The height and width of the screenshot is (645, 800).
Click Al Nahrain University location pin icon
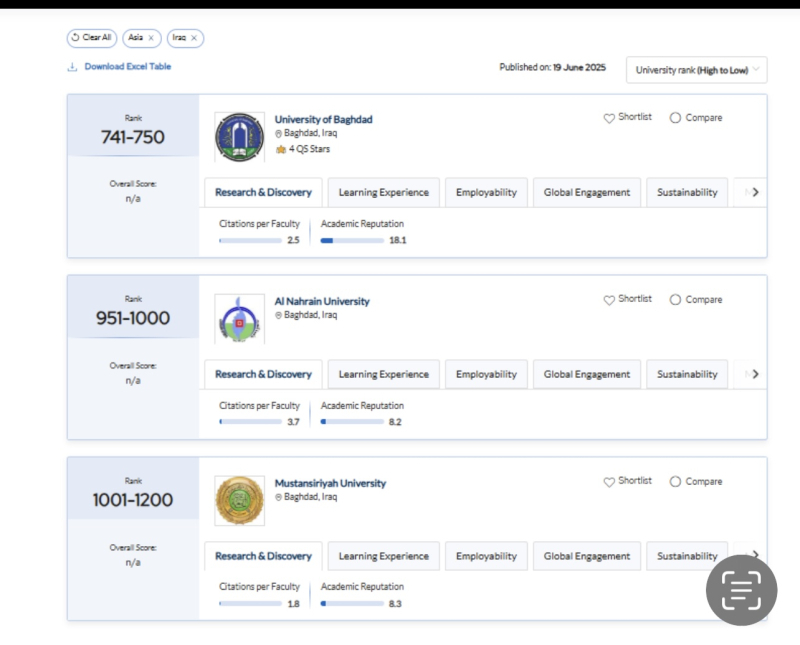click(279, 315)
